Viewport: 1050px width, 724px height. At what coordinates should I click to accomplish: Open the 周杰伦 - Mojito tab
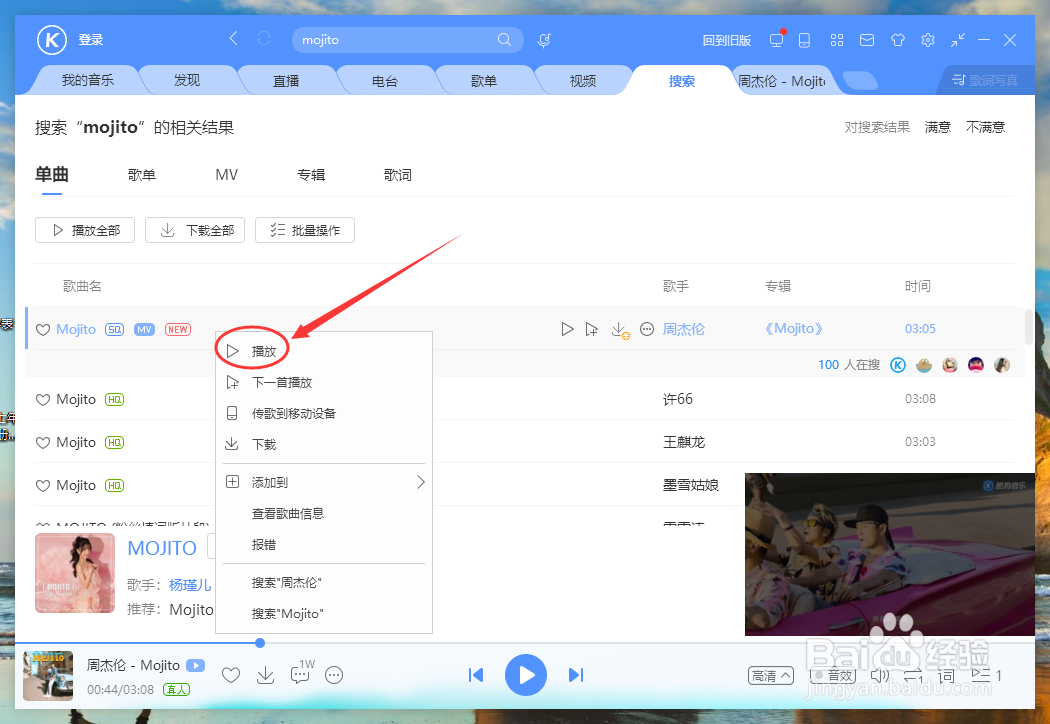781,81
